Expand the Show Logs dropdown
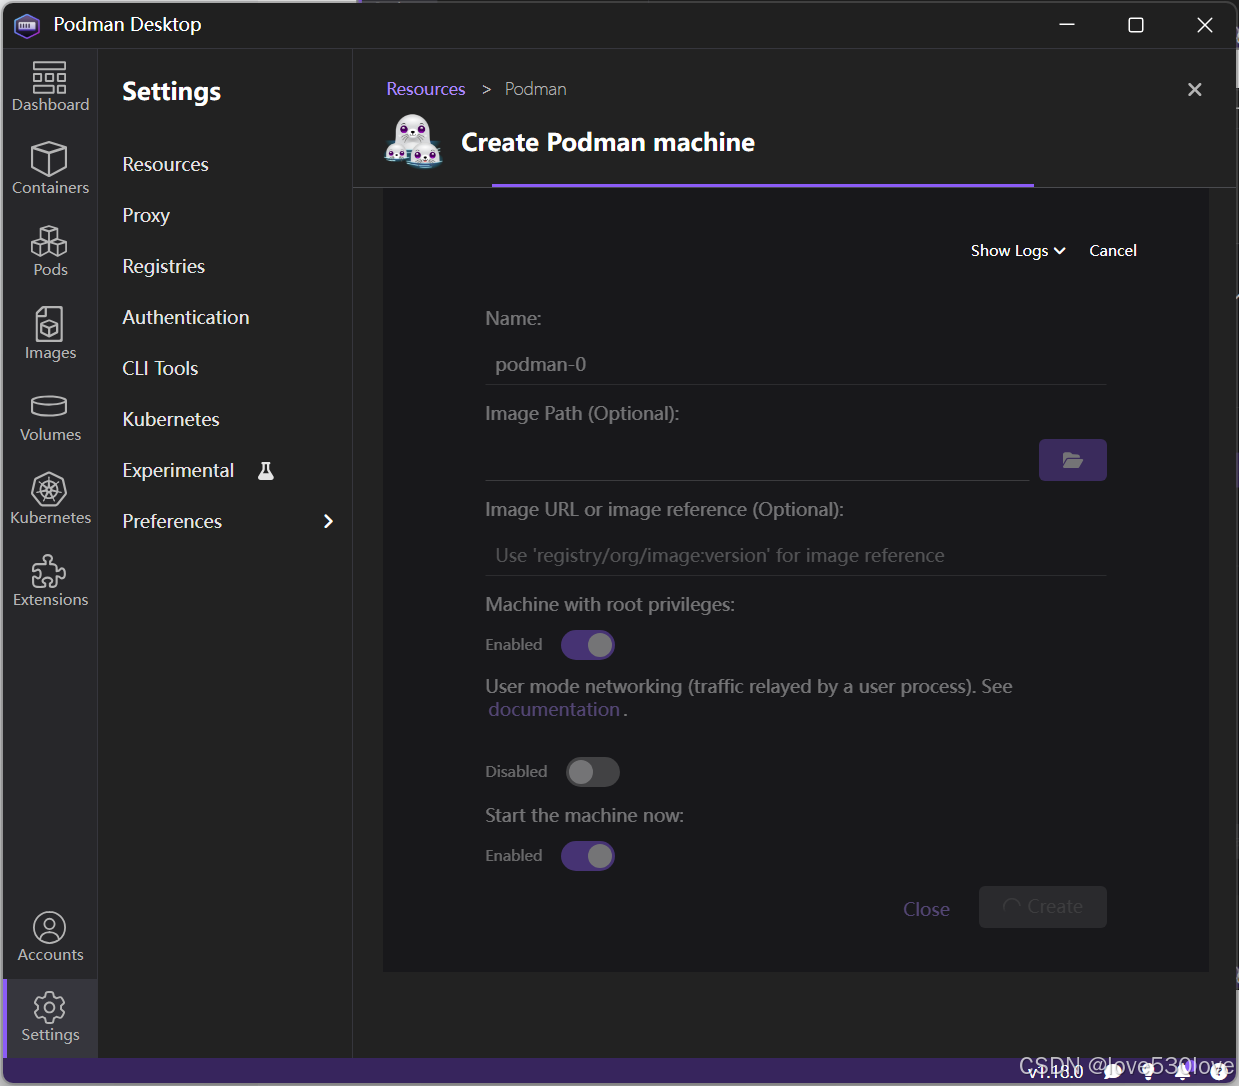The image size is (1239, 1086). pyautogui.click(x=1018, y=251)
